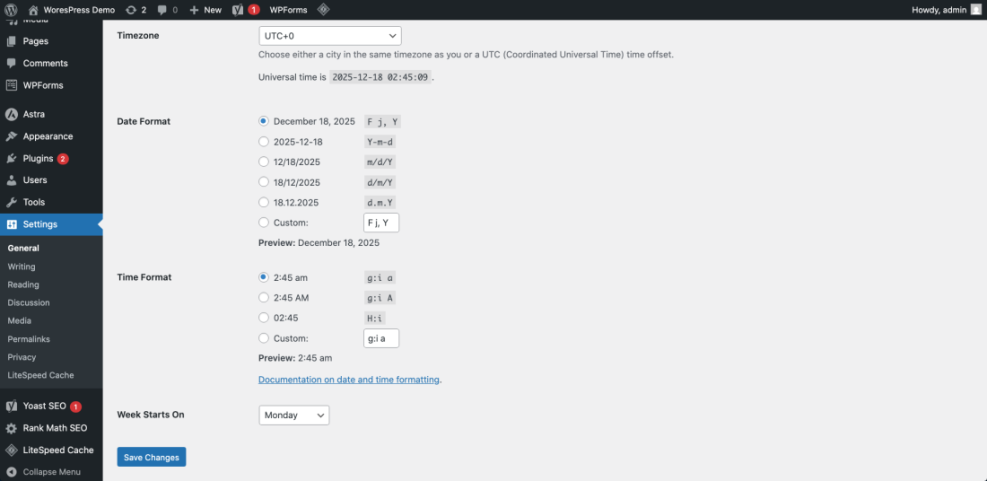The height and width of the screenshot is (481, 987).
Task: Click the red Plugins update badge 2
Action: pos(63,159)
